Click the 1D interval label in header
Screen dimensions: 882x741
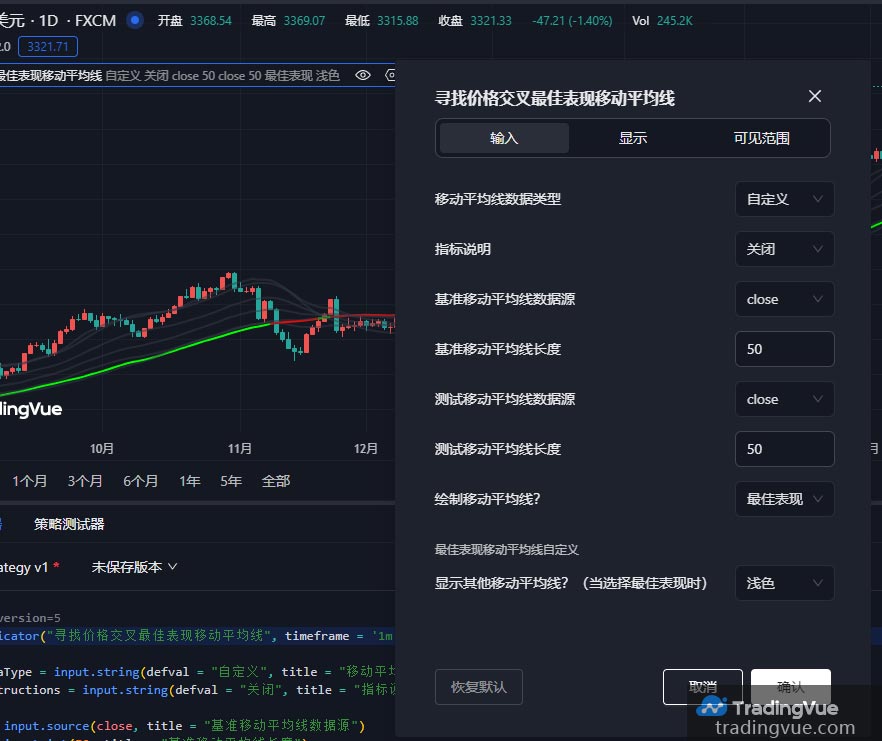(48, 21)
